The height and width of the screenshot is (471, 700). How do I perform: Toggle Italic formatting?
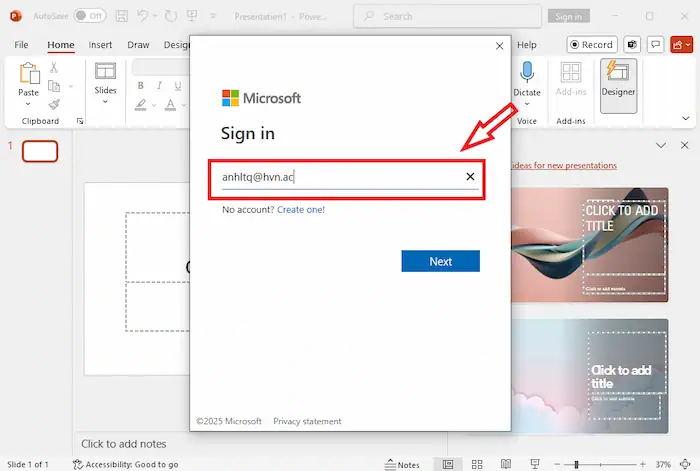pos(159,86)
